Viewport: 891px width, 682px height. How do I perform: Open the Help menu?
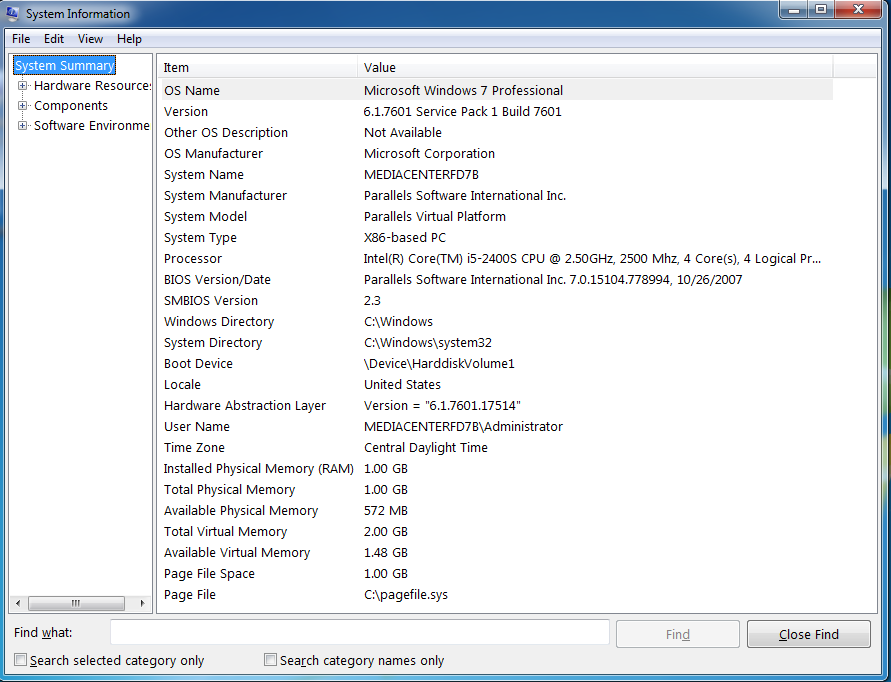coord(129,38)
